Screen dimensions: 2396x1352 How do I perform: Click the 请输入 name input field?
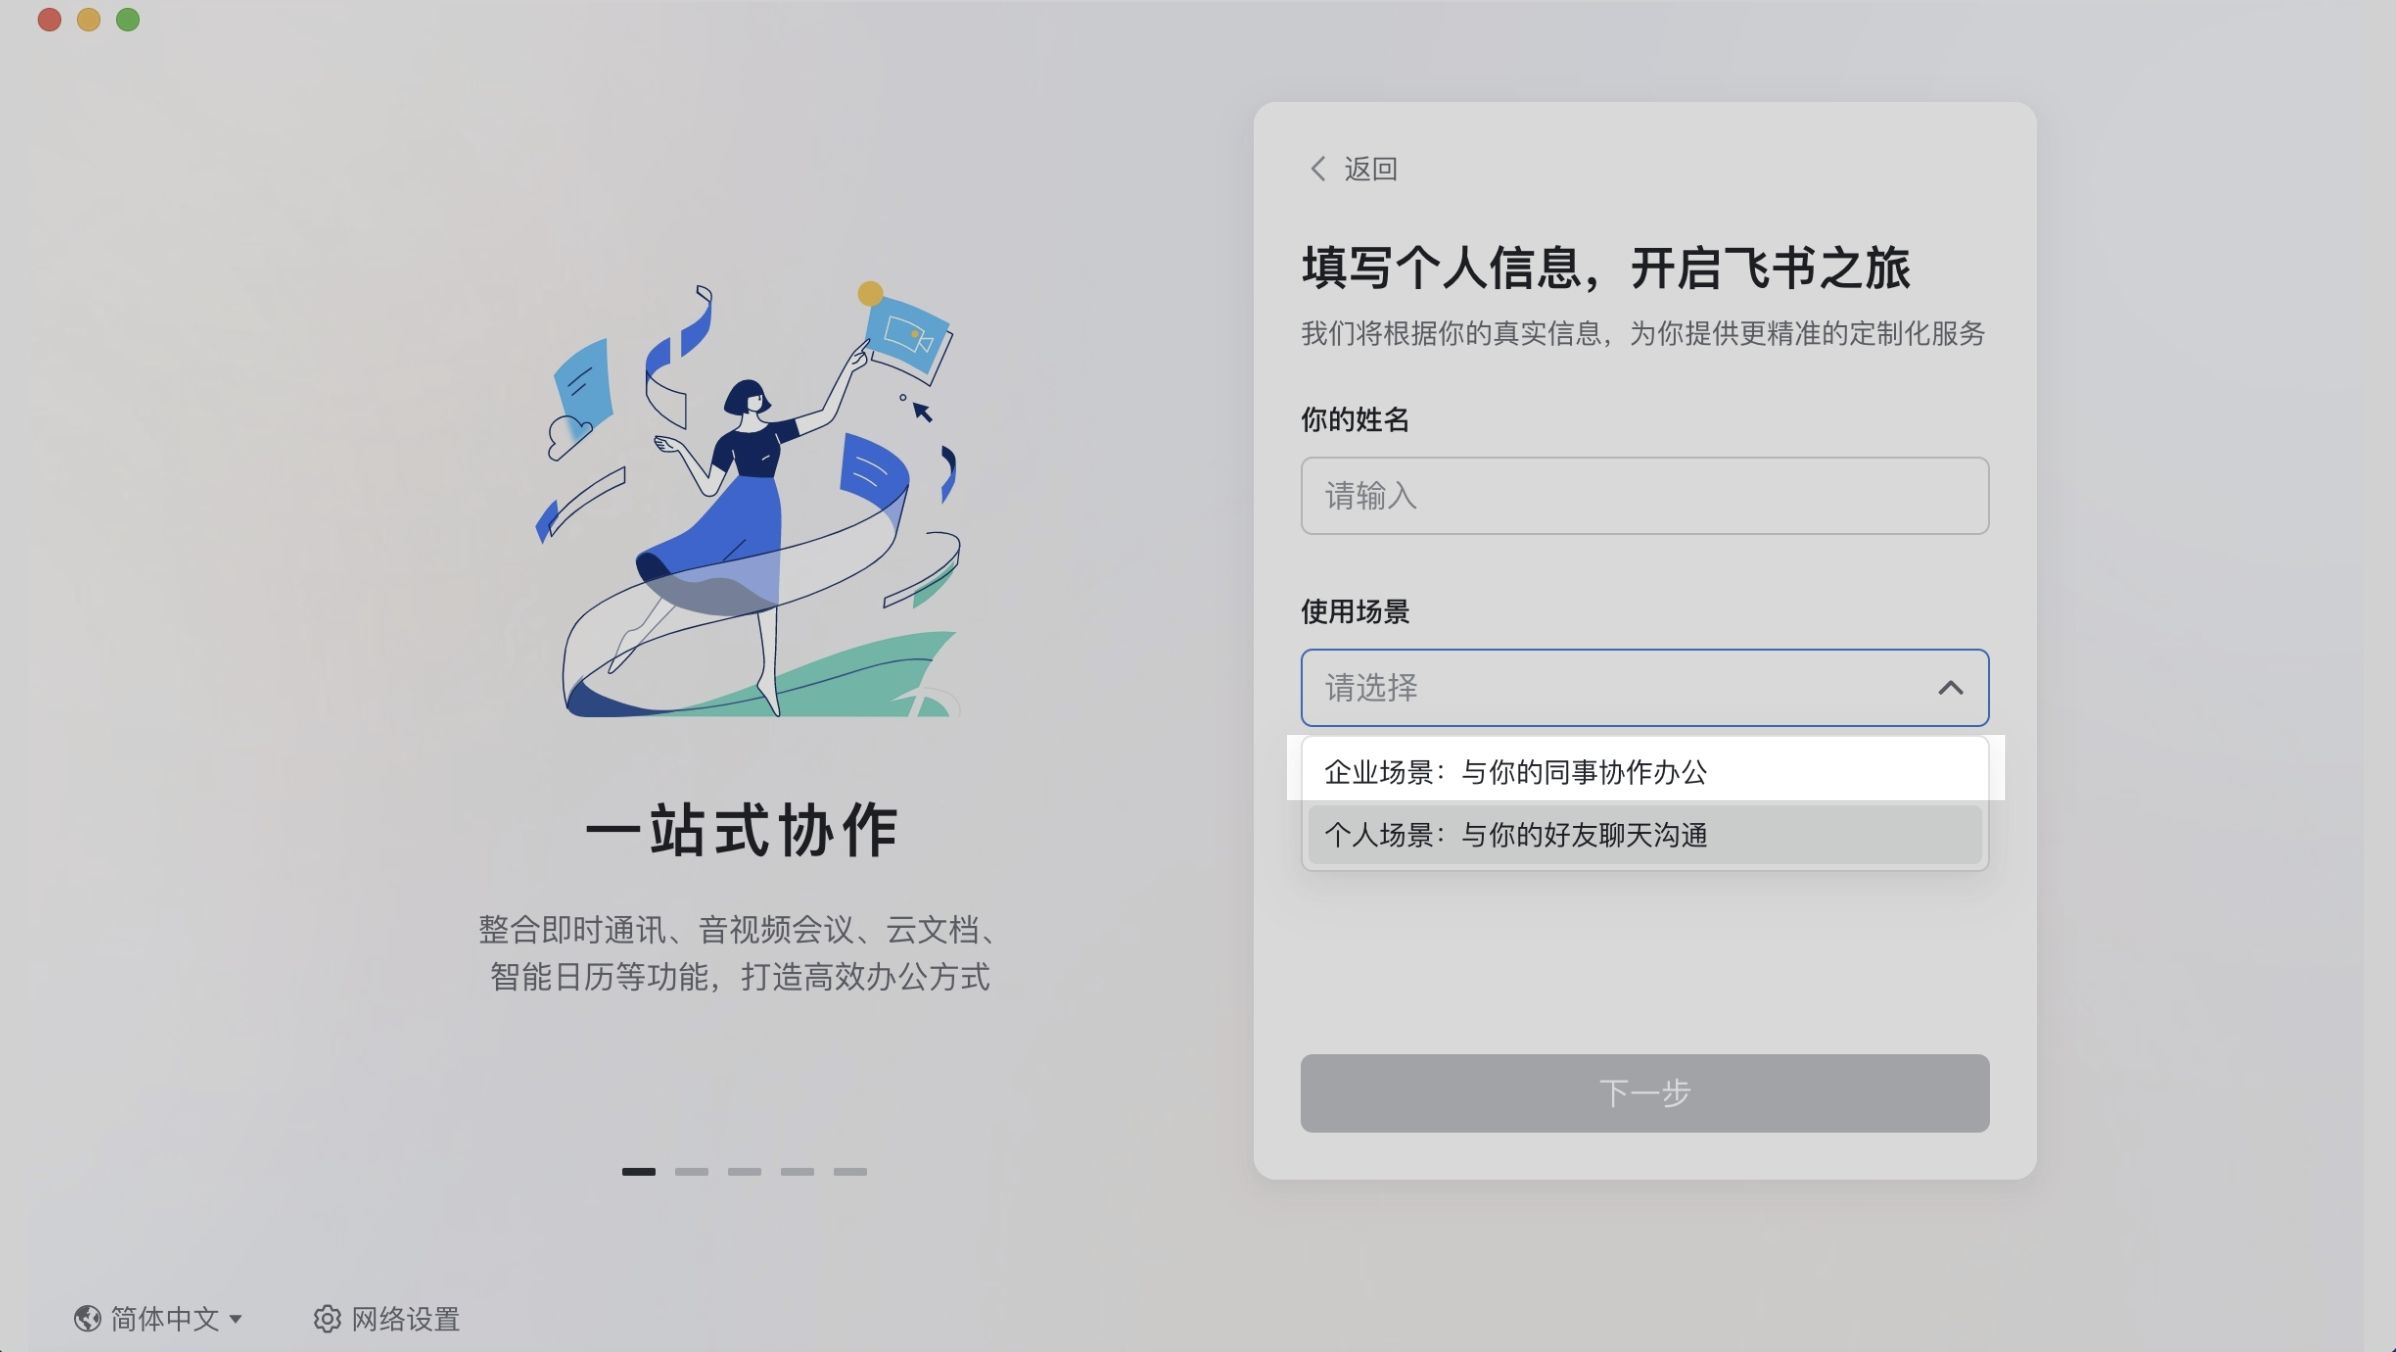(1644, 495)
